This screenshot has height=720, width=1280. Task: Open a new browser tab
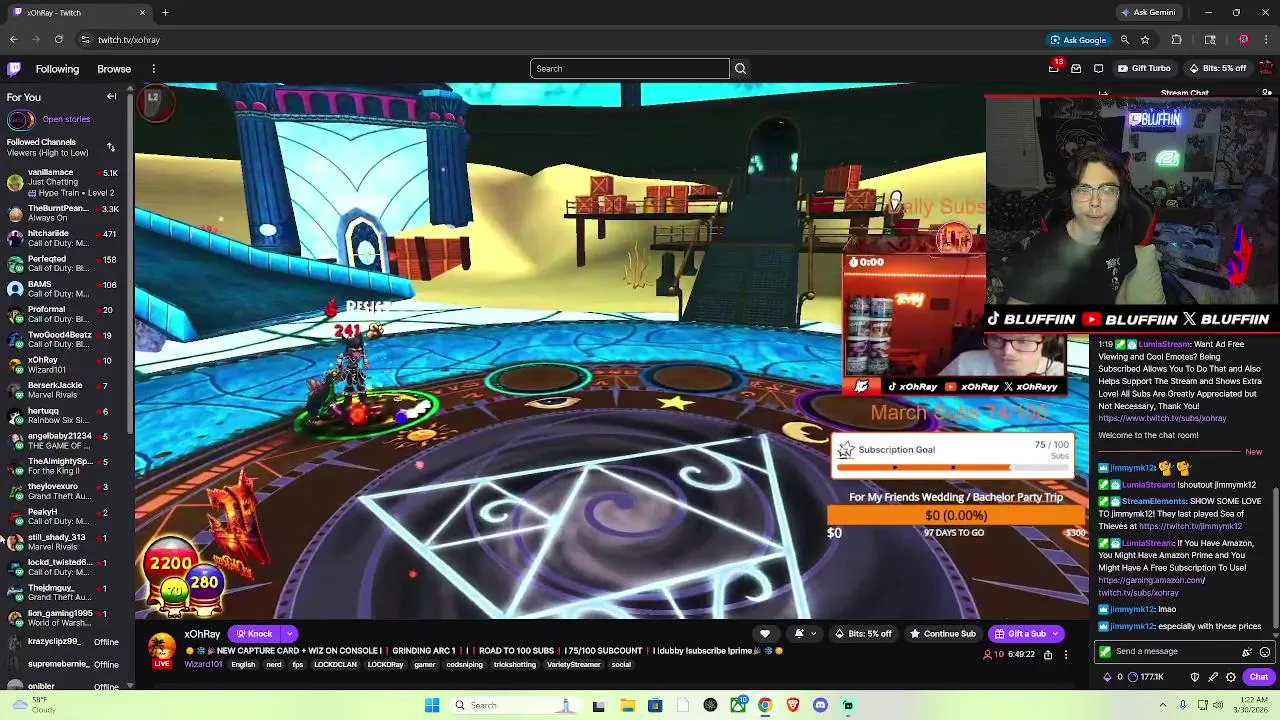click(x=165, y=13)
